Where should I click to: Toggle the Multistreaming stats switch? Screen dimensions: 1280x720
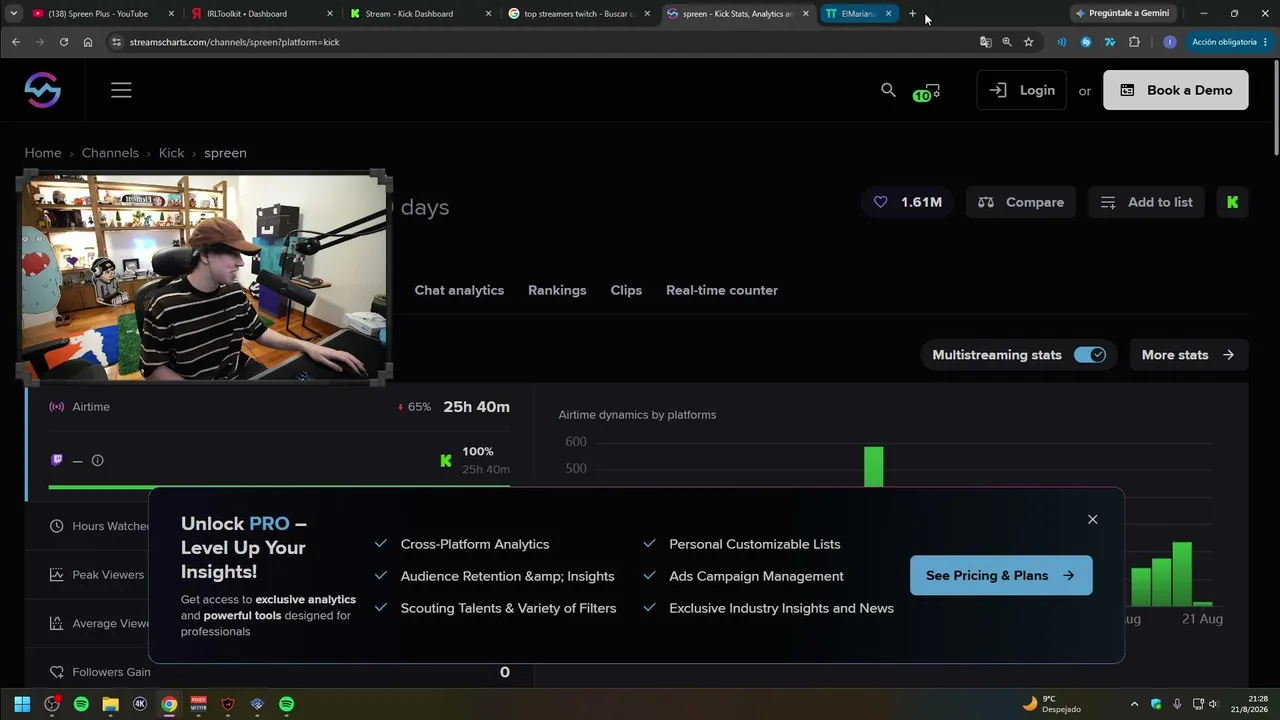[1090, 355]
